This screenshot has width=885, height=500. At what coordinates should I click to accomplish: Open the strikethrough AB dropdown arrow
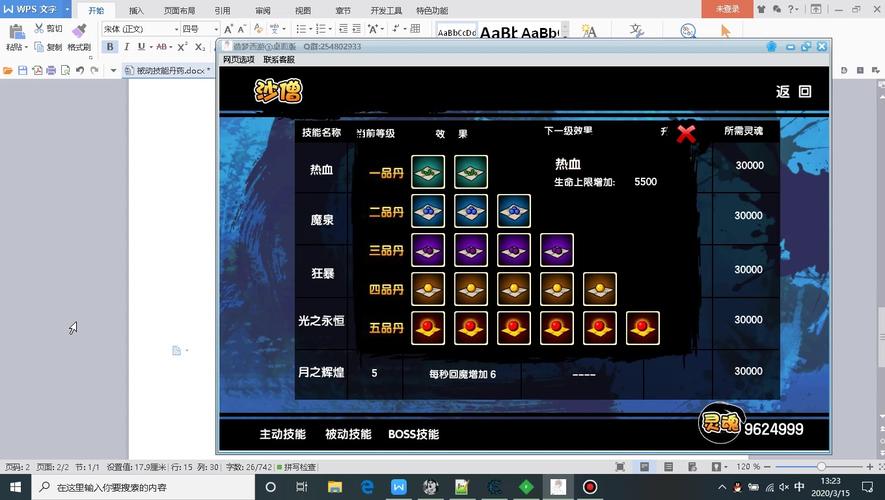[170, 47]
